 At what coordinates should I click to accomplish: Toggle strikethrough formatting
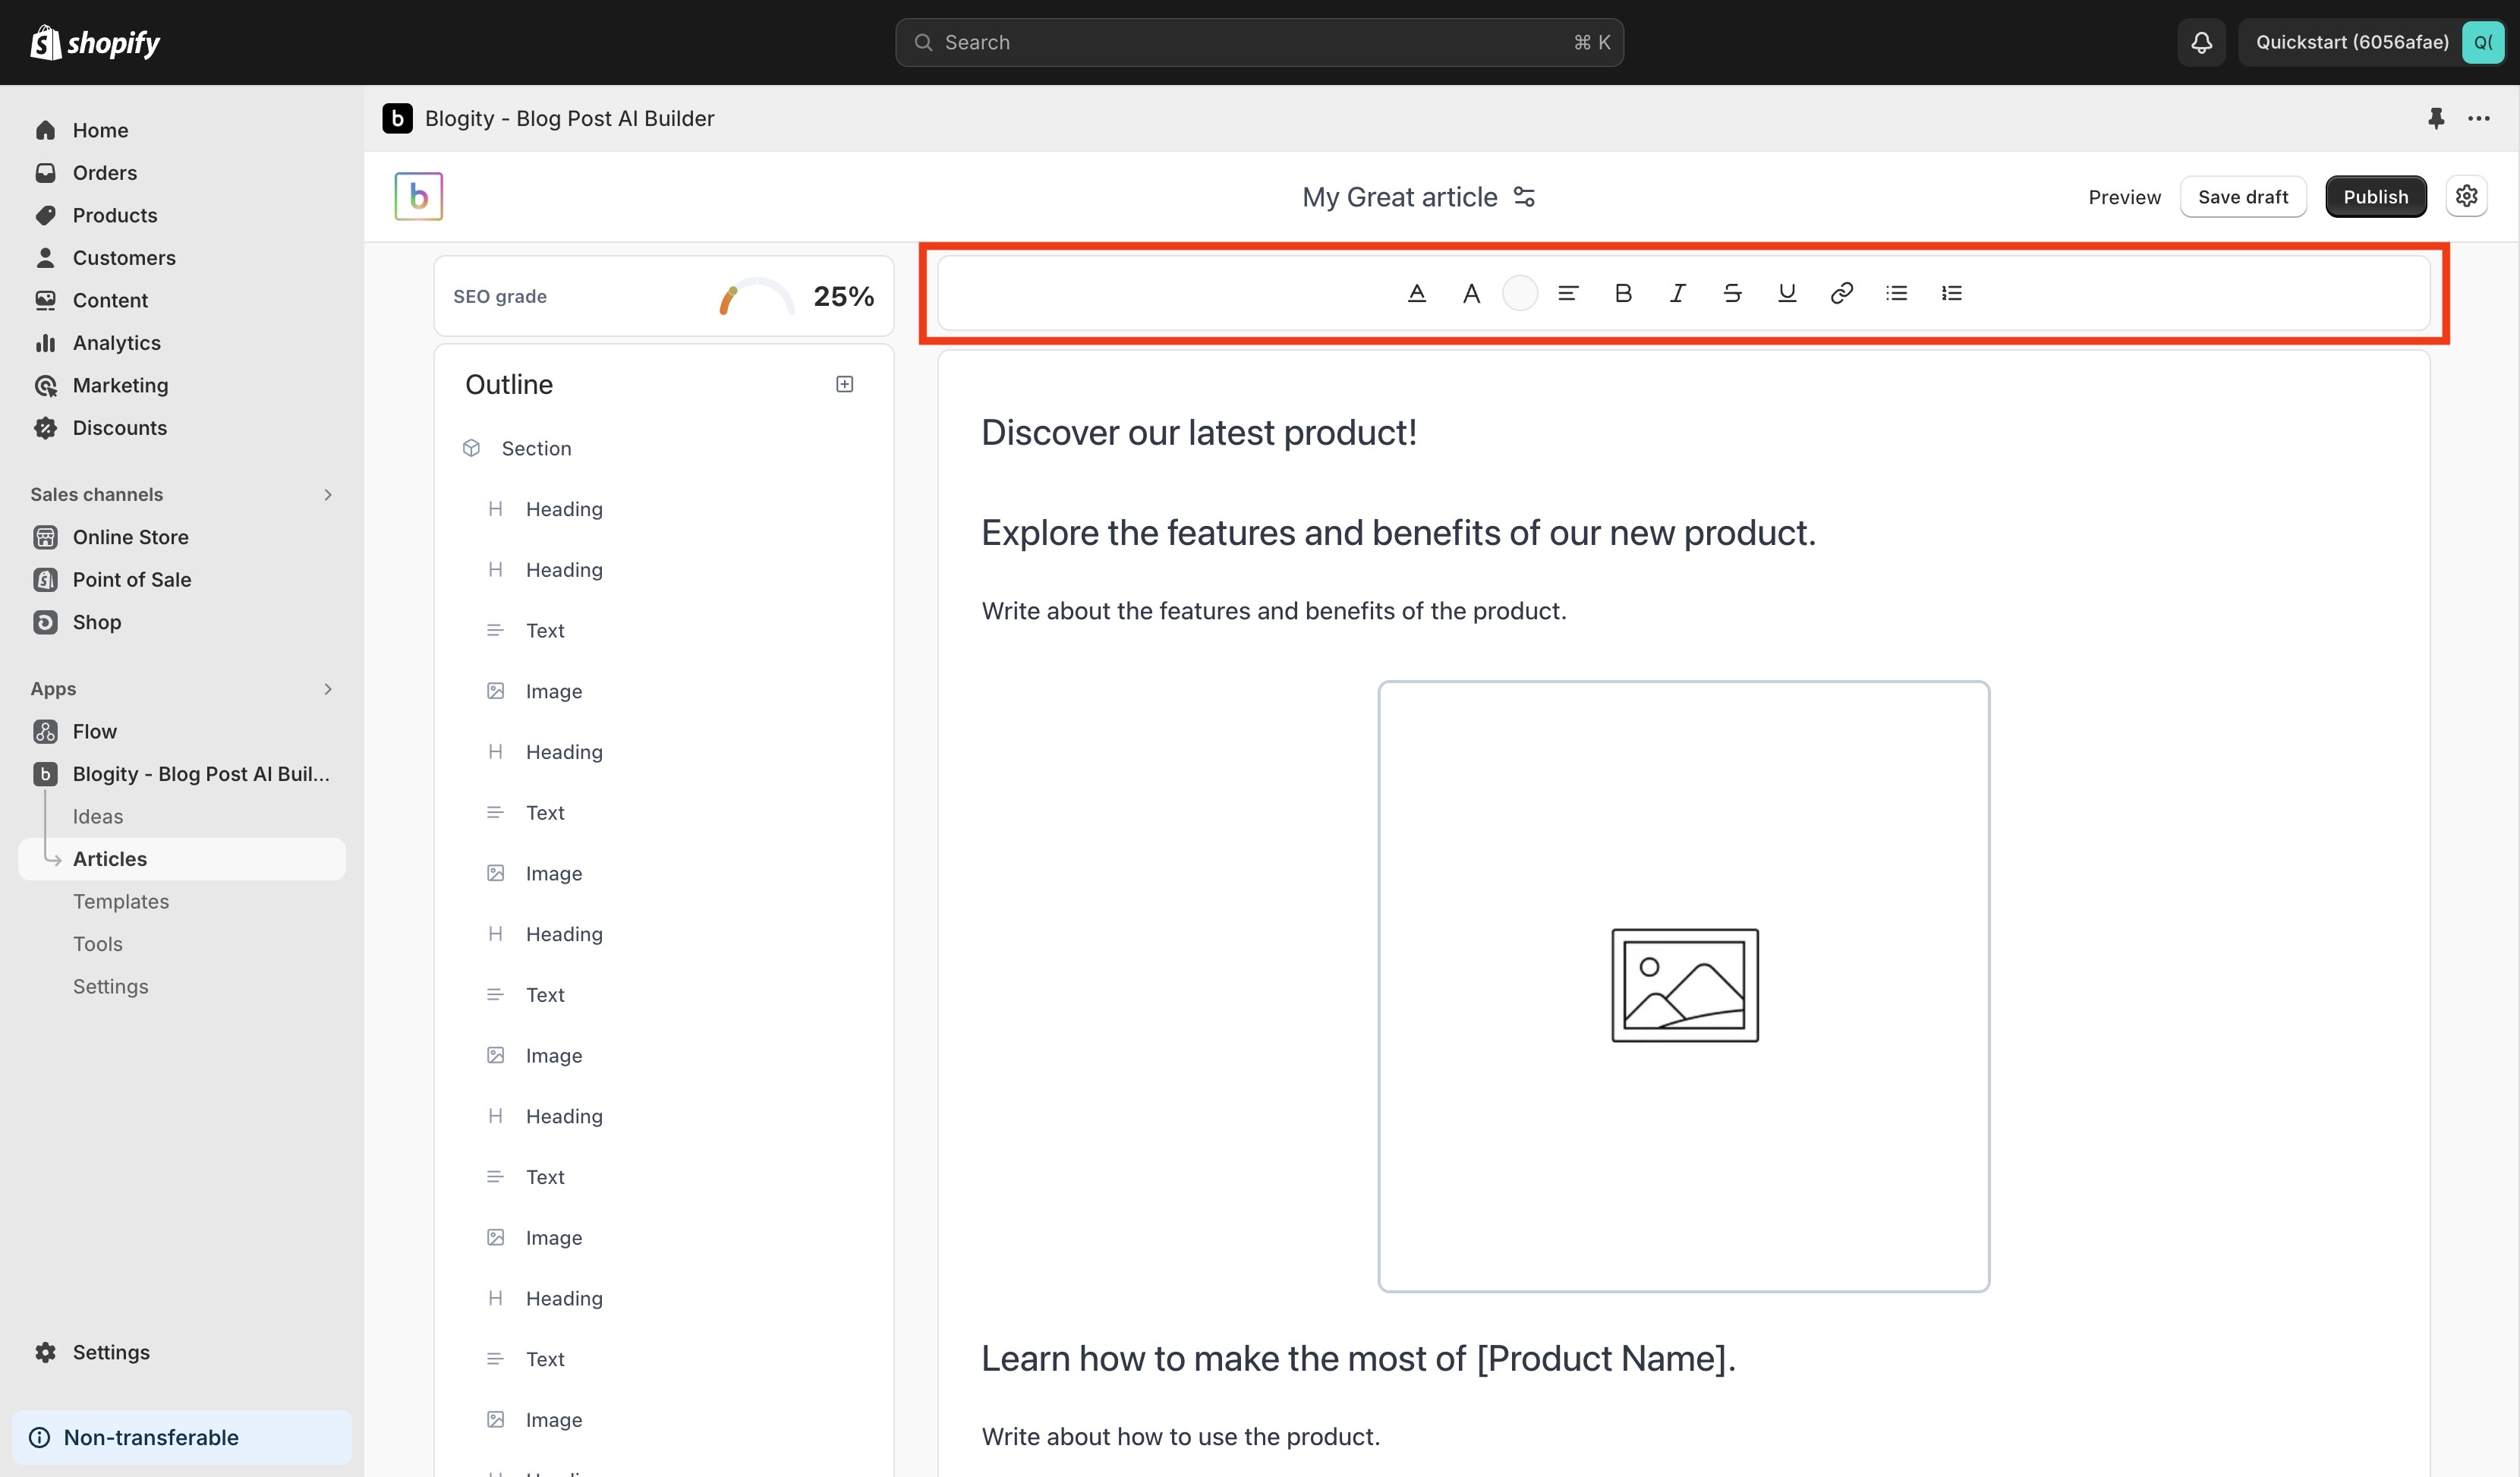coord(1732,293)
